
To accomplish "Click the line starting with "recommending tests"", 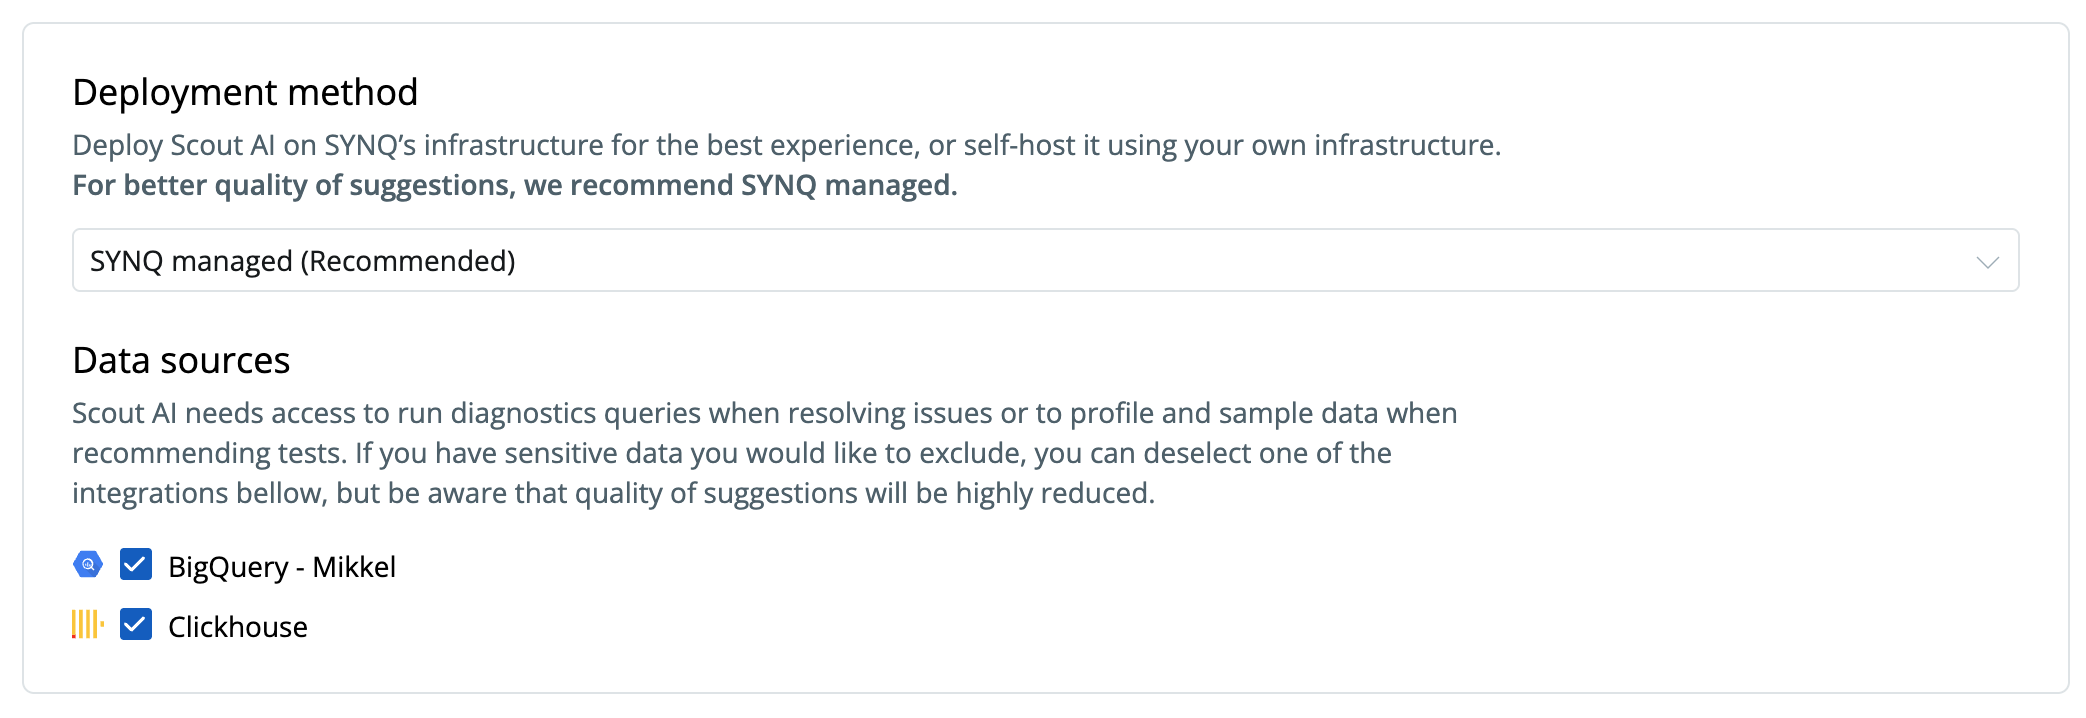I will pyautogui.click(x=731, y=453).
